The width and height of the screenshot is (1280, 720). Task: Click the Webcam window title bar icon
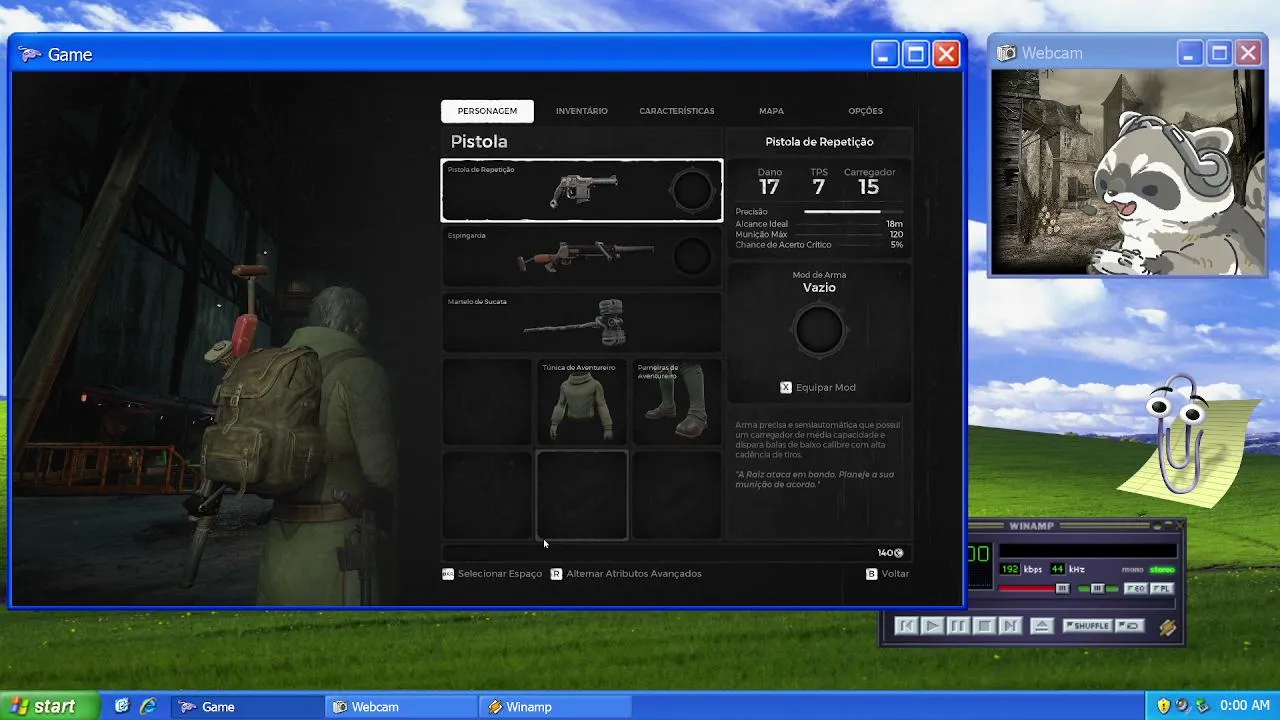pos(1006,53)
